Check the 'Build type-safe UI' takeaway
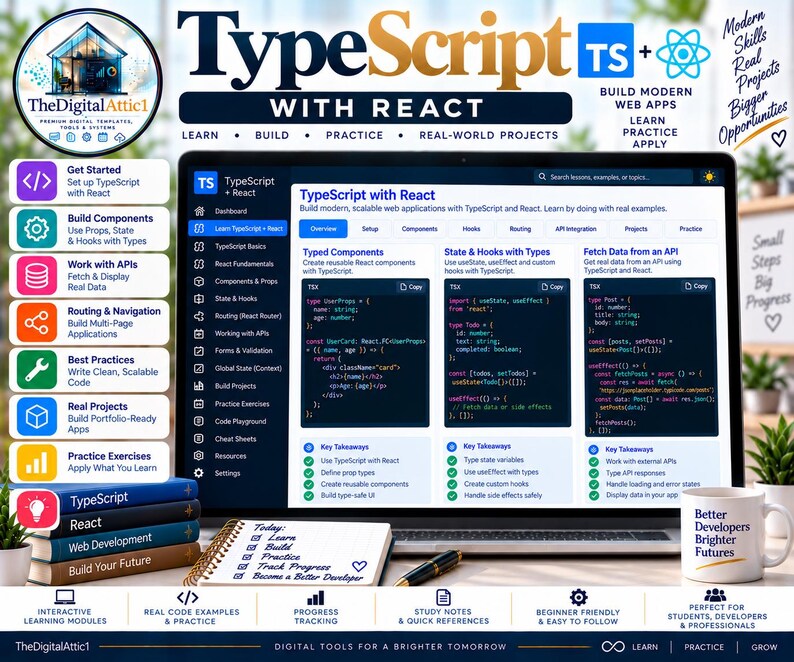 [308, 496]
